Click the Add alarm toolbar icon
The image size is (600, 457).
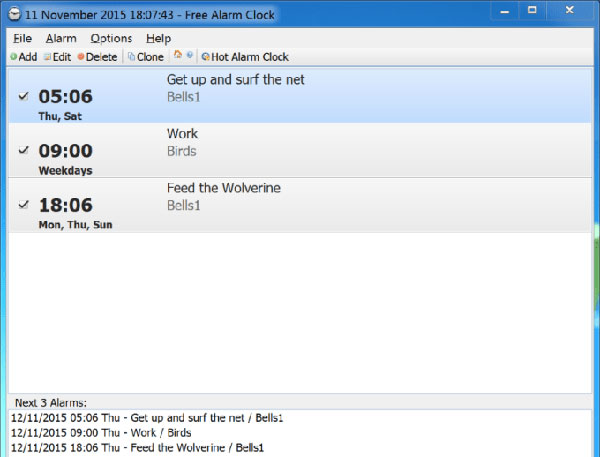click(x=23, y=57)
